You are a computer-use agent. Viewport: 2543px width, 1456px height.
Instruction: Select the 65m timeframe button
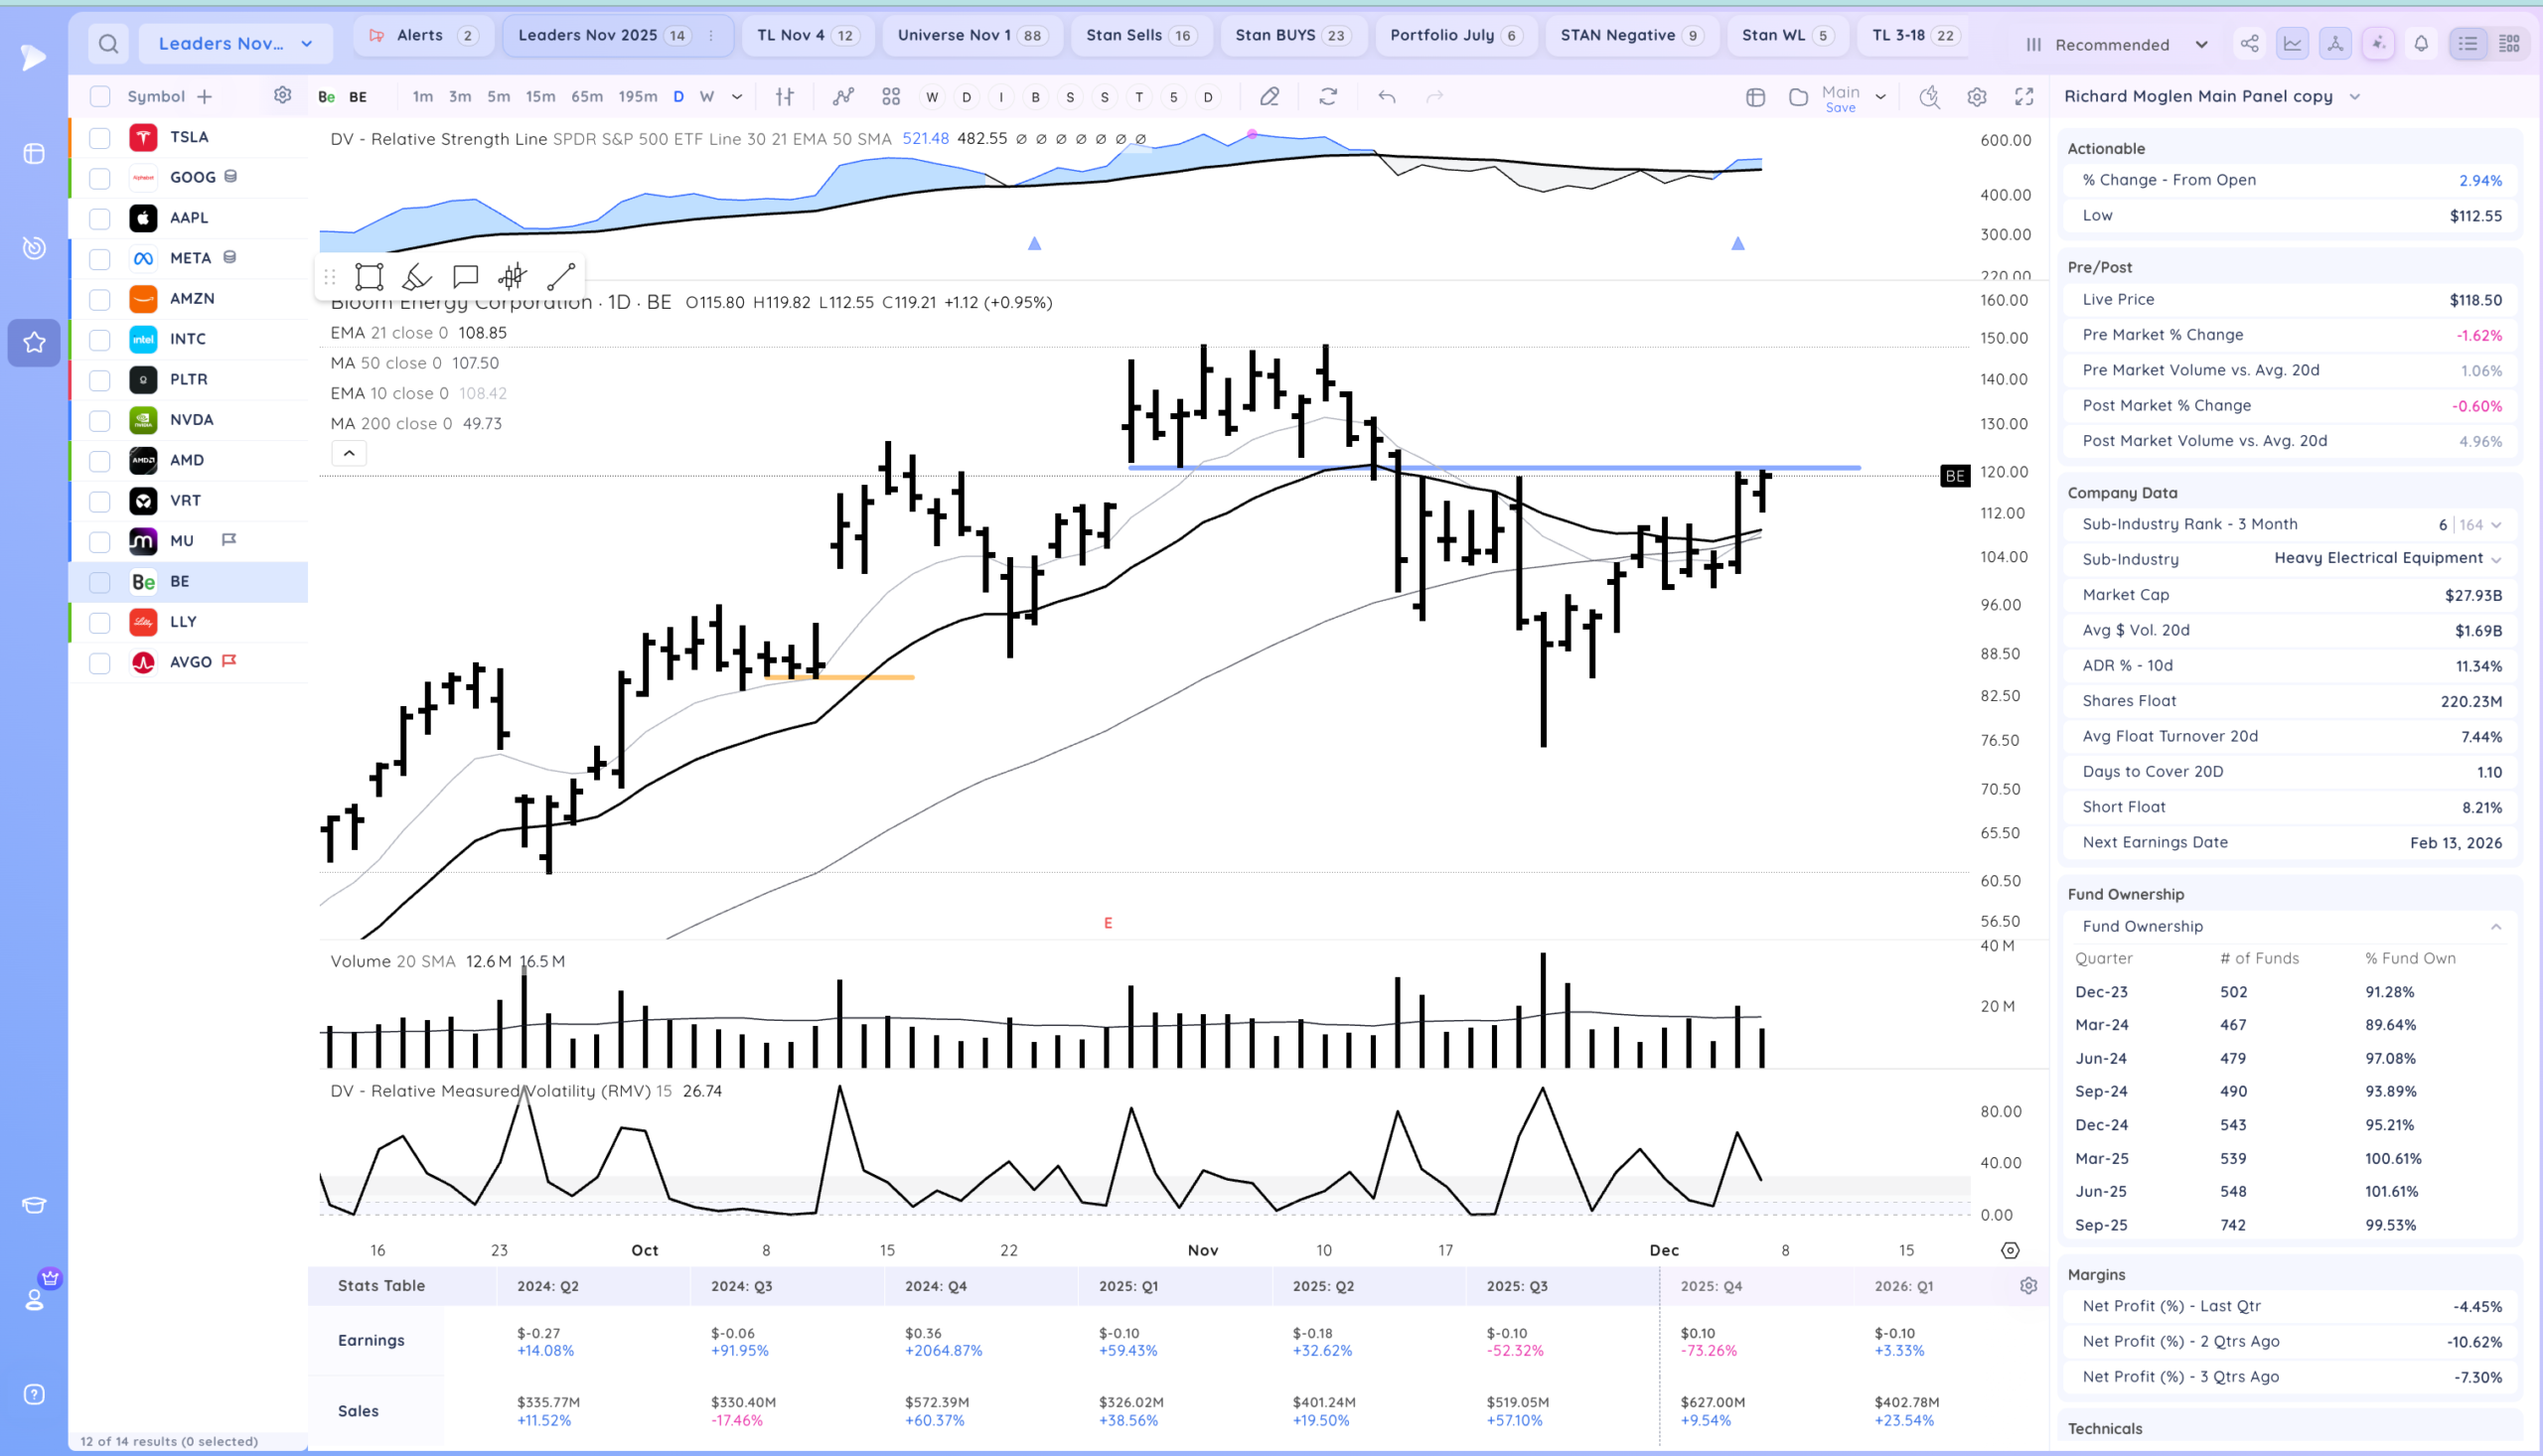pos(587,97)
